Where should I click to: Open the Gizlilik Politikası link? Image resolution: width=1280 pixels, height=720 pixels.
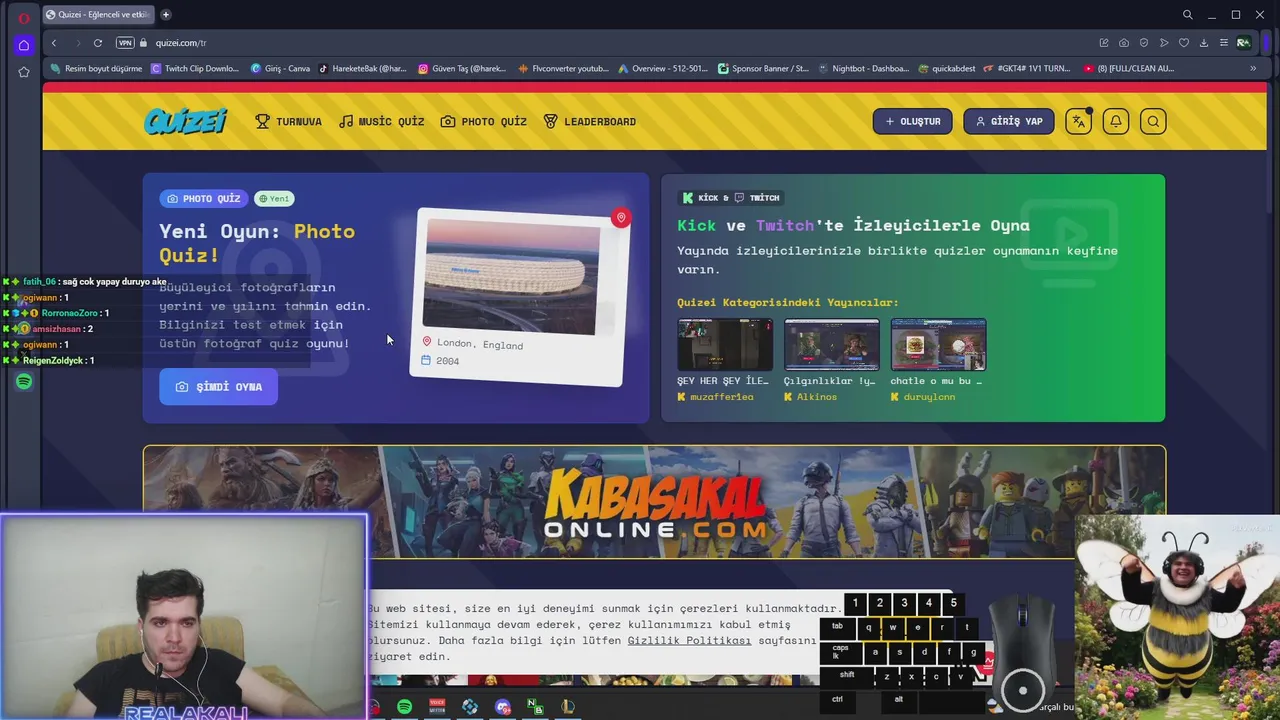[689, 640]
